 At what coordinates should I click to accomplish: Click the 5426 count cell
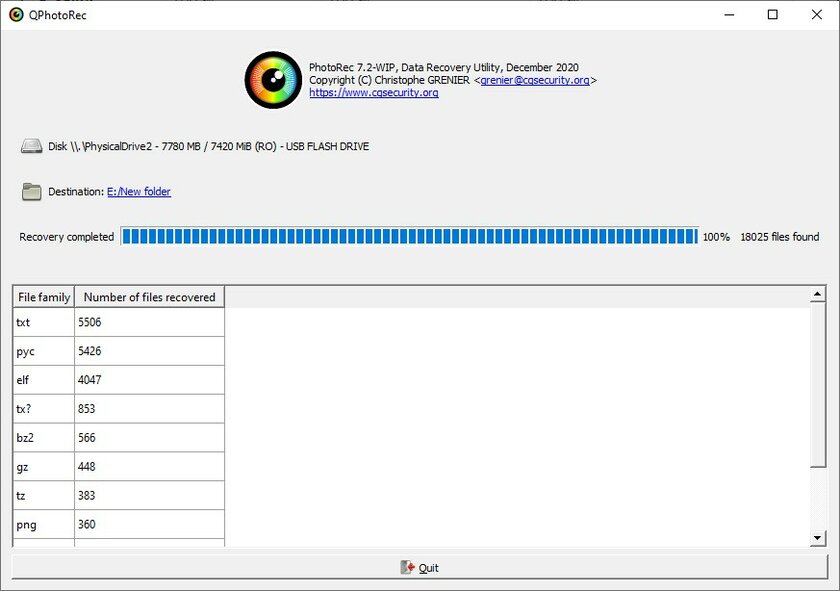click(x=149, y=351)
